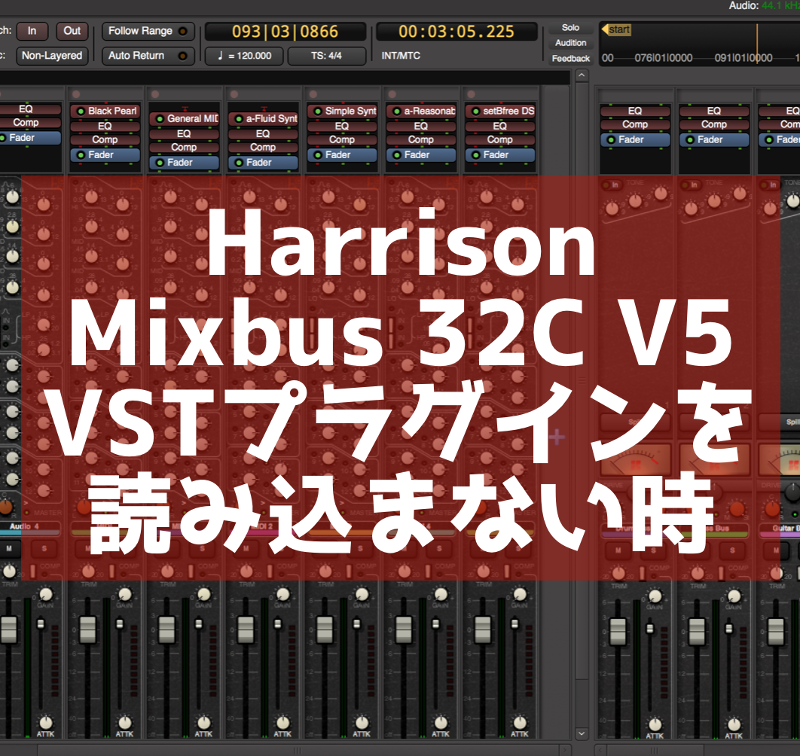The image size is (800, 756).
Task: Click the compressor threshold slider on the a-Reasonable strip
Action: pyautogui.click(x=436, y=624)
